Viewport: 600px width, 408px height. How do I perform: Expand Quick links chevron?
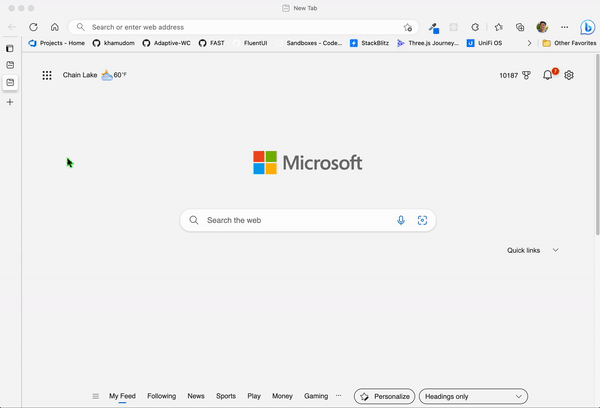pyautogui.click(x=556, y=250)
